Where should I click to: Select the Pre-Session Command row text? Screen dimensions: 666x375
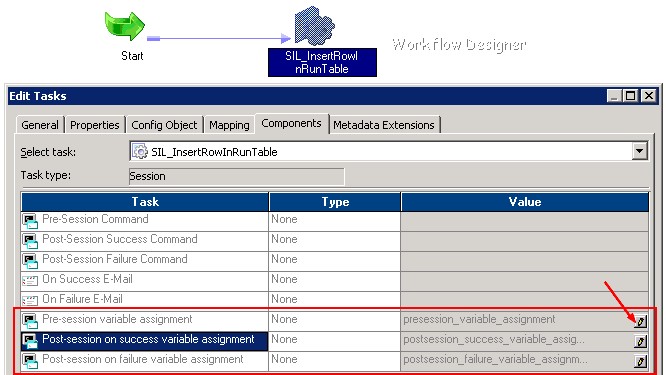click(x=95, y=219)
